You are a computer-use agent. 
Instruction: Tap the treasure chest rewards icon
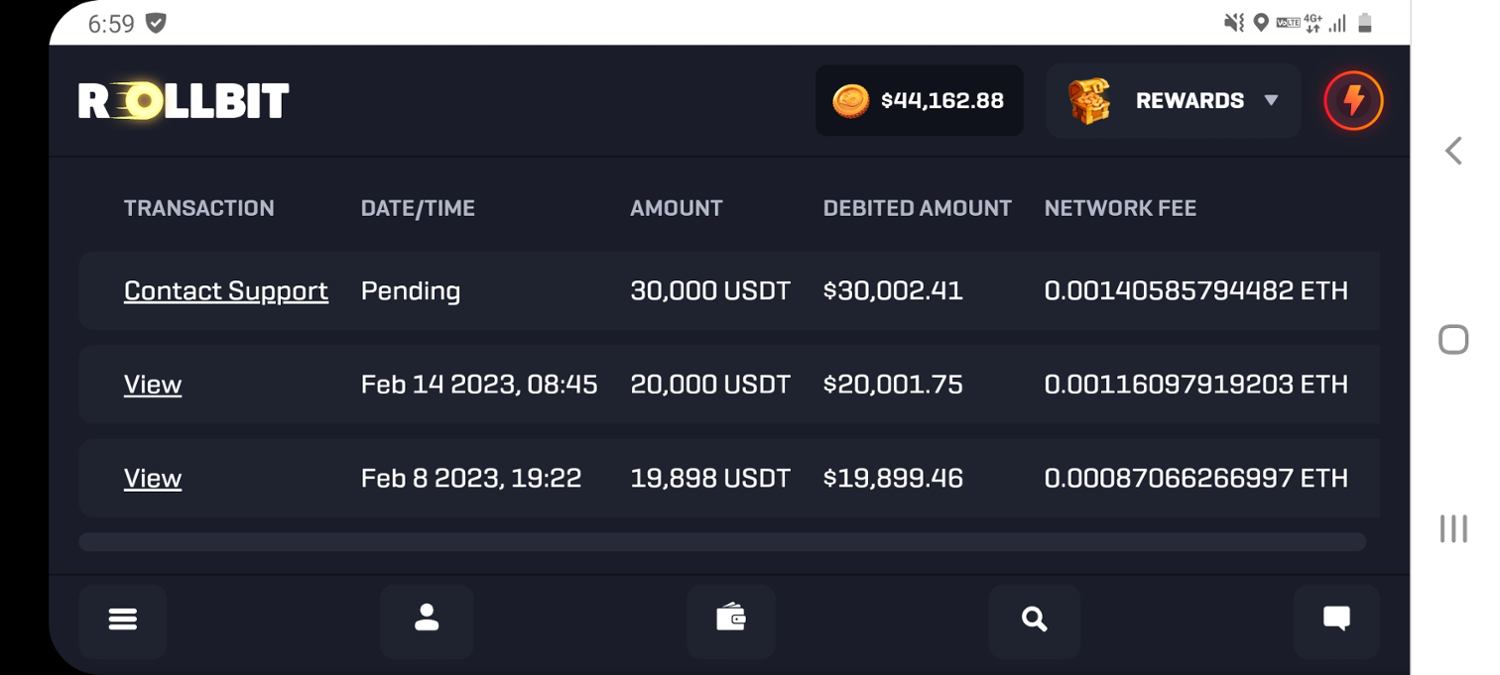[1089, 101]
